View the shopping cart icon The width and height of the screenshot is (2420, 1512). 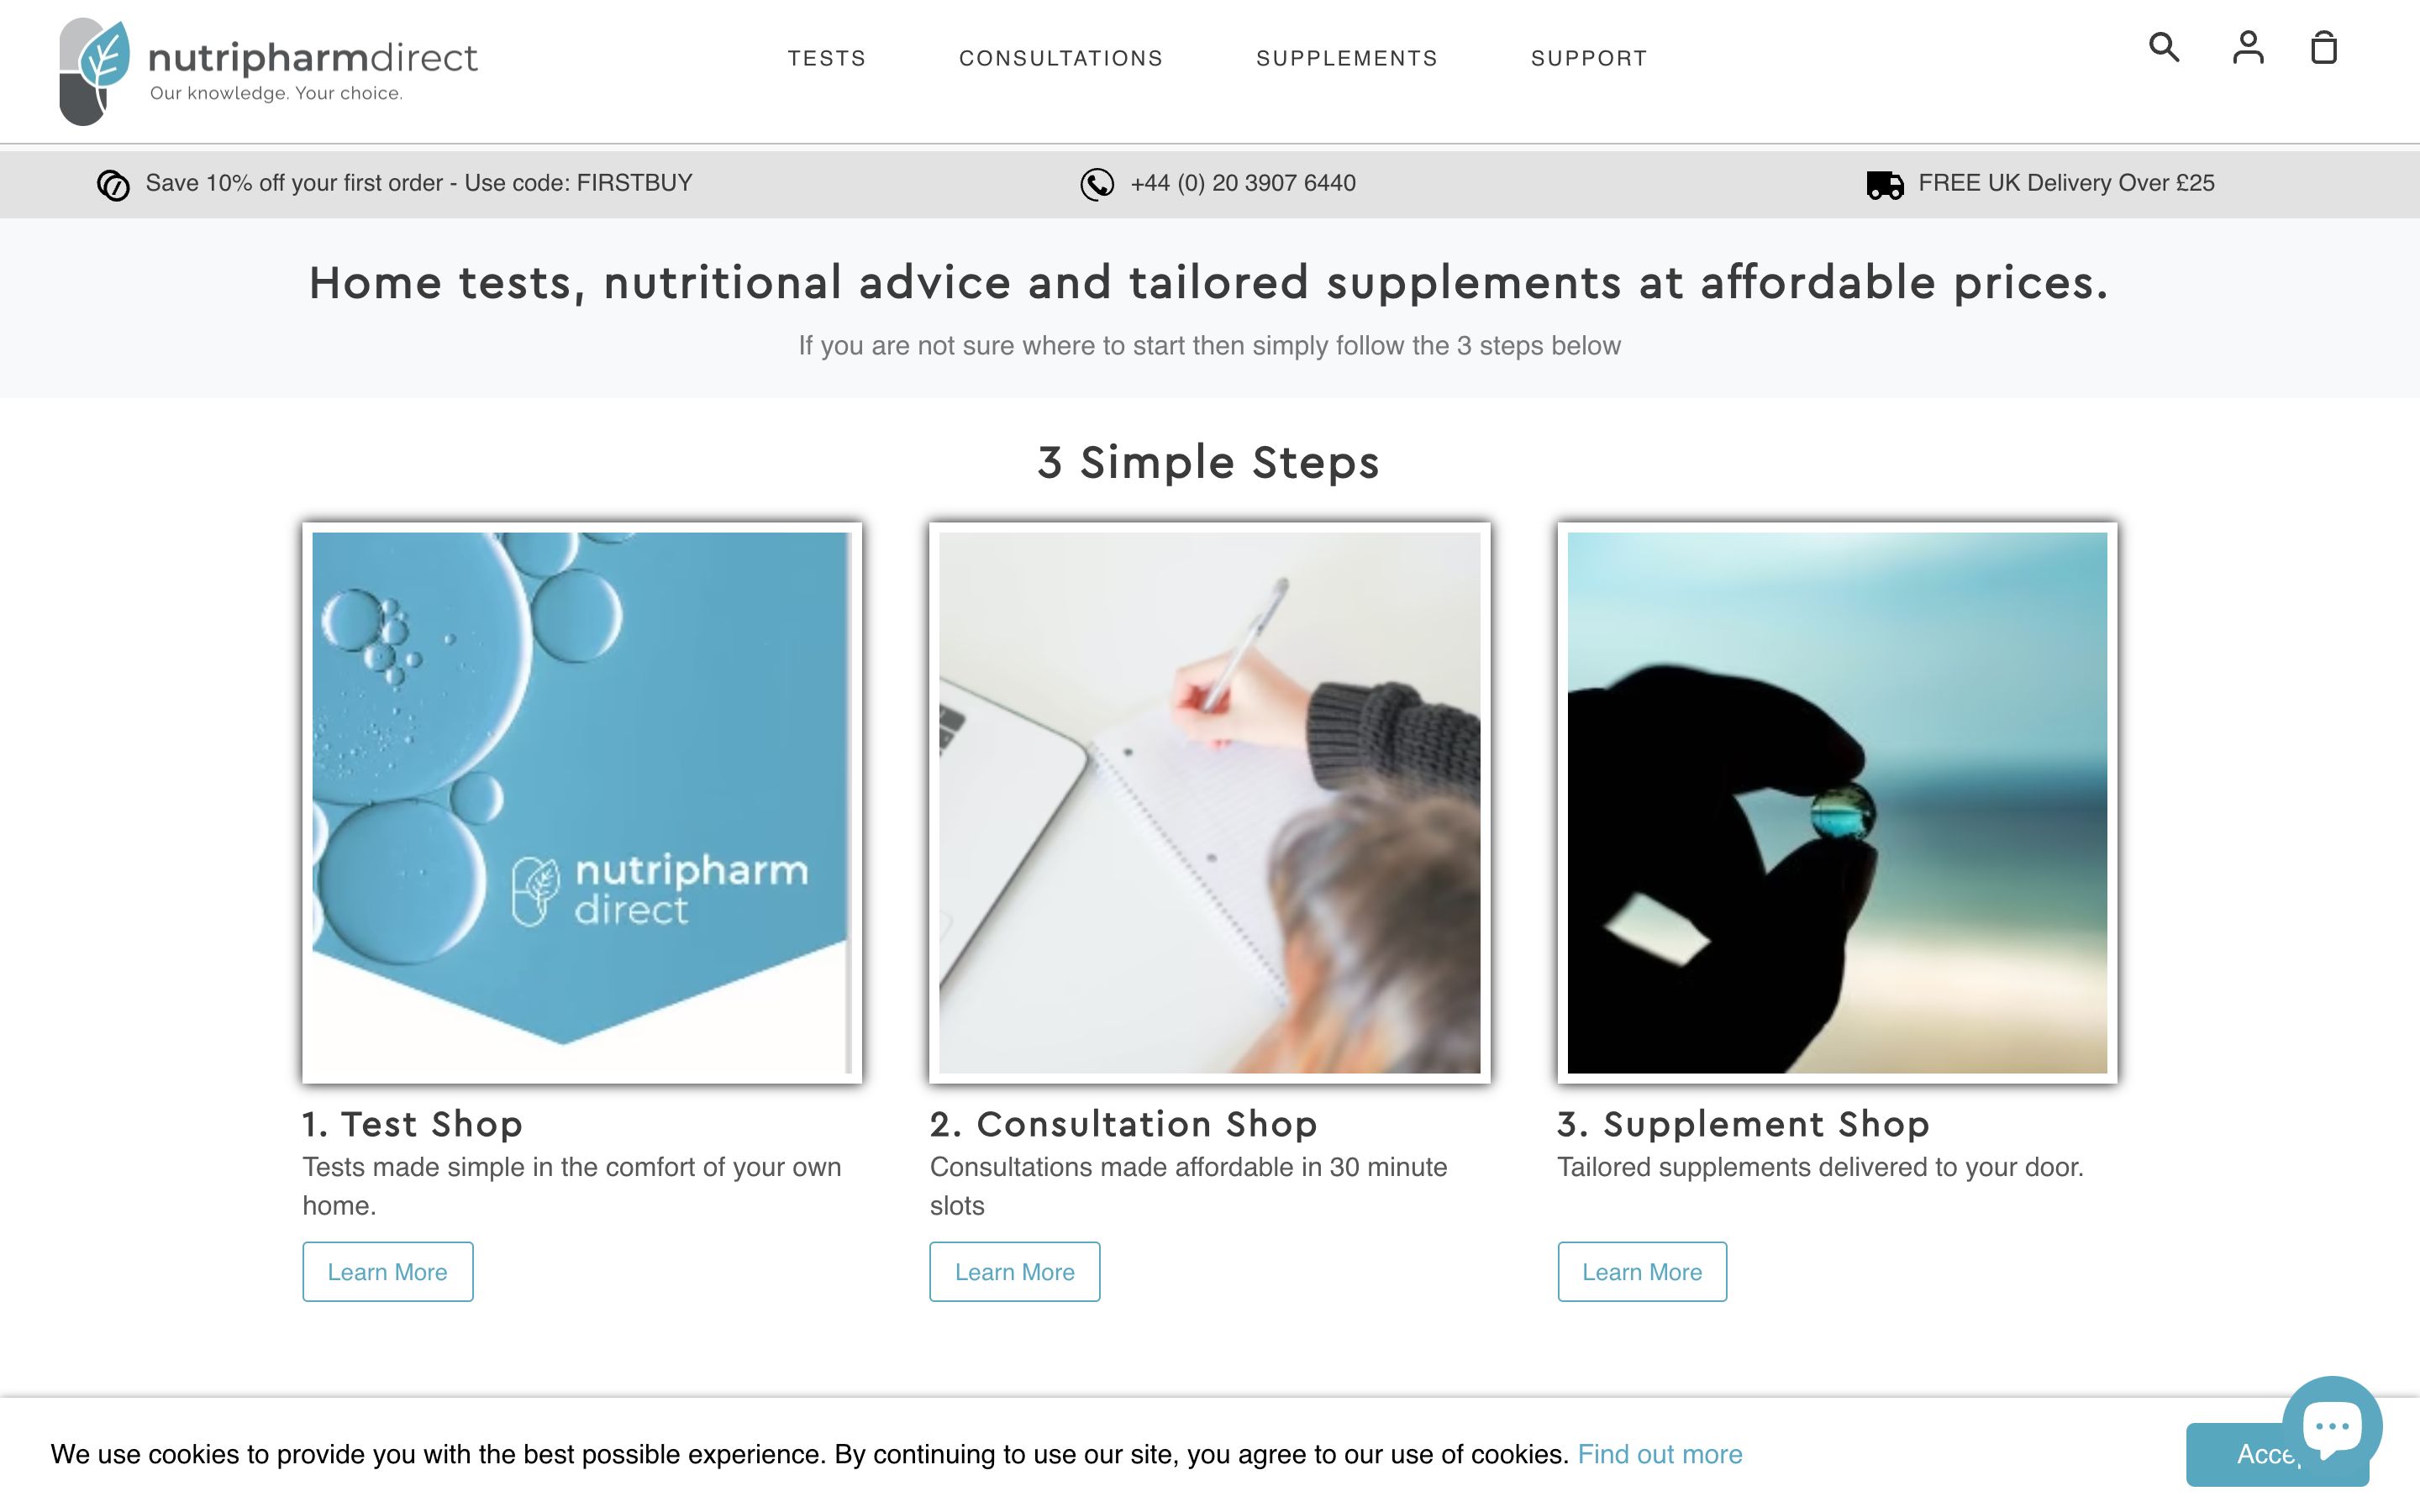click(2323, 47)
